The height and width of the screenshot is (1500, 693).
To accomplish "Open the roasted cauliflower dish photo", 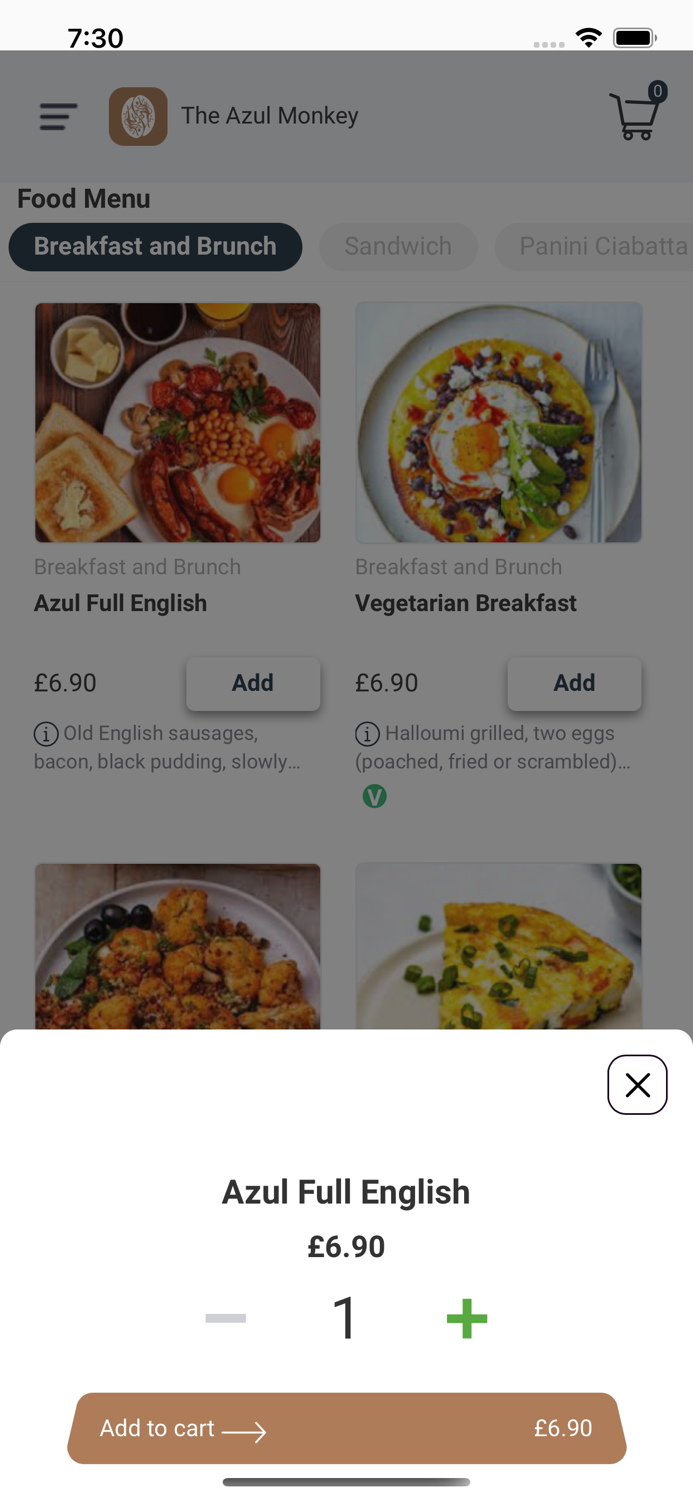I will click(x=178, y=947).
